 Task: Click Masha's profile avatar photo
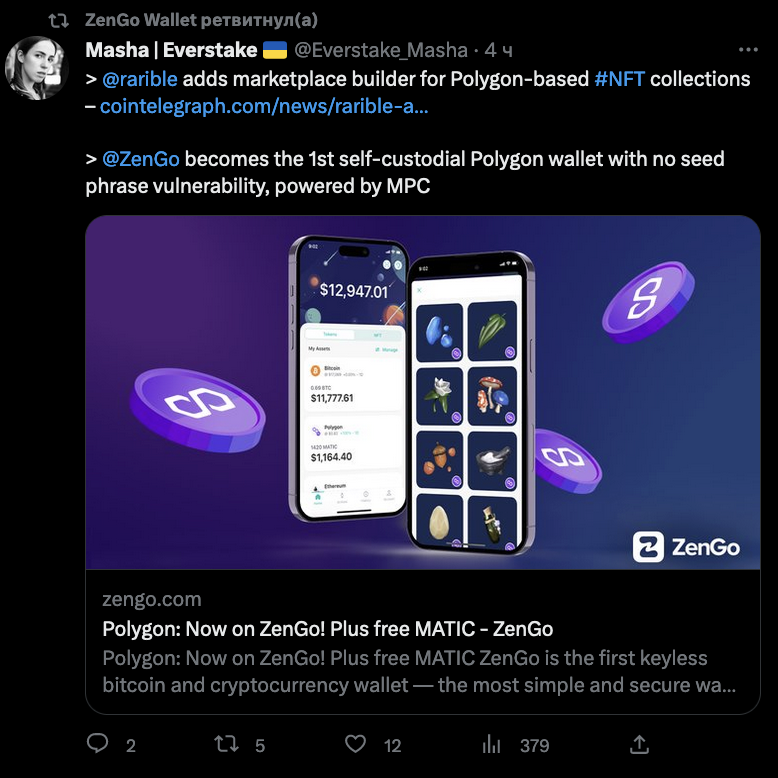click(38, 69)
